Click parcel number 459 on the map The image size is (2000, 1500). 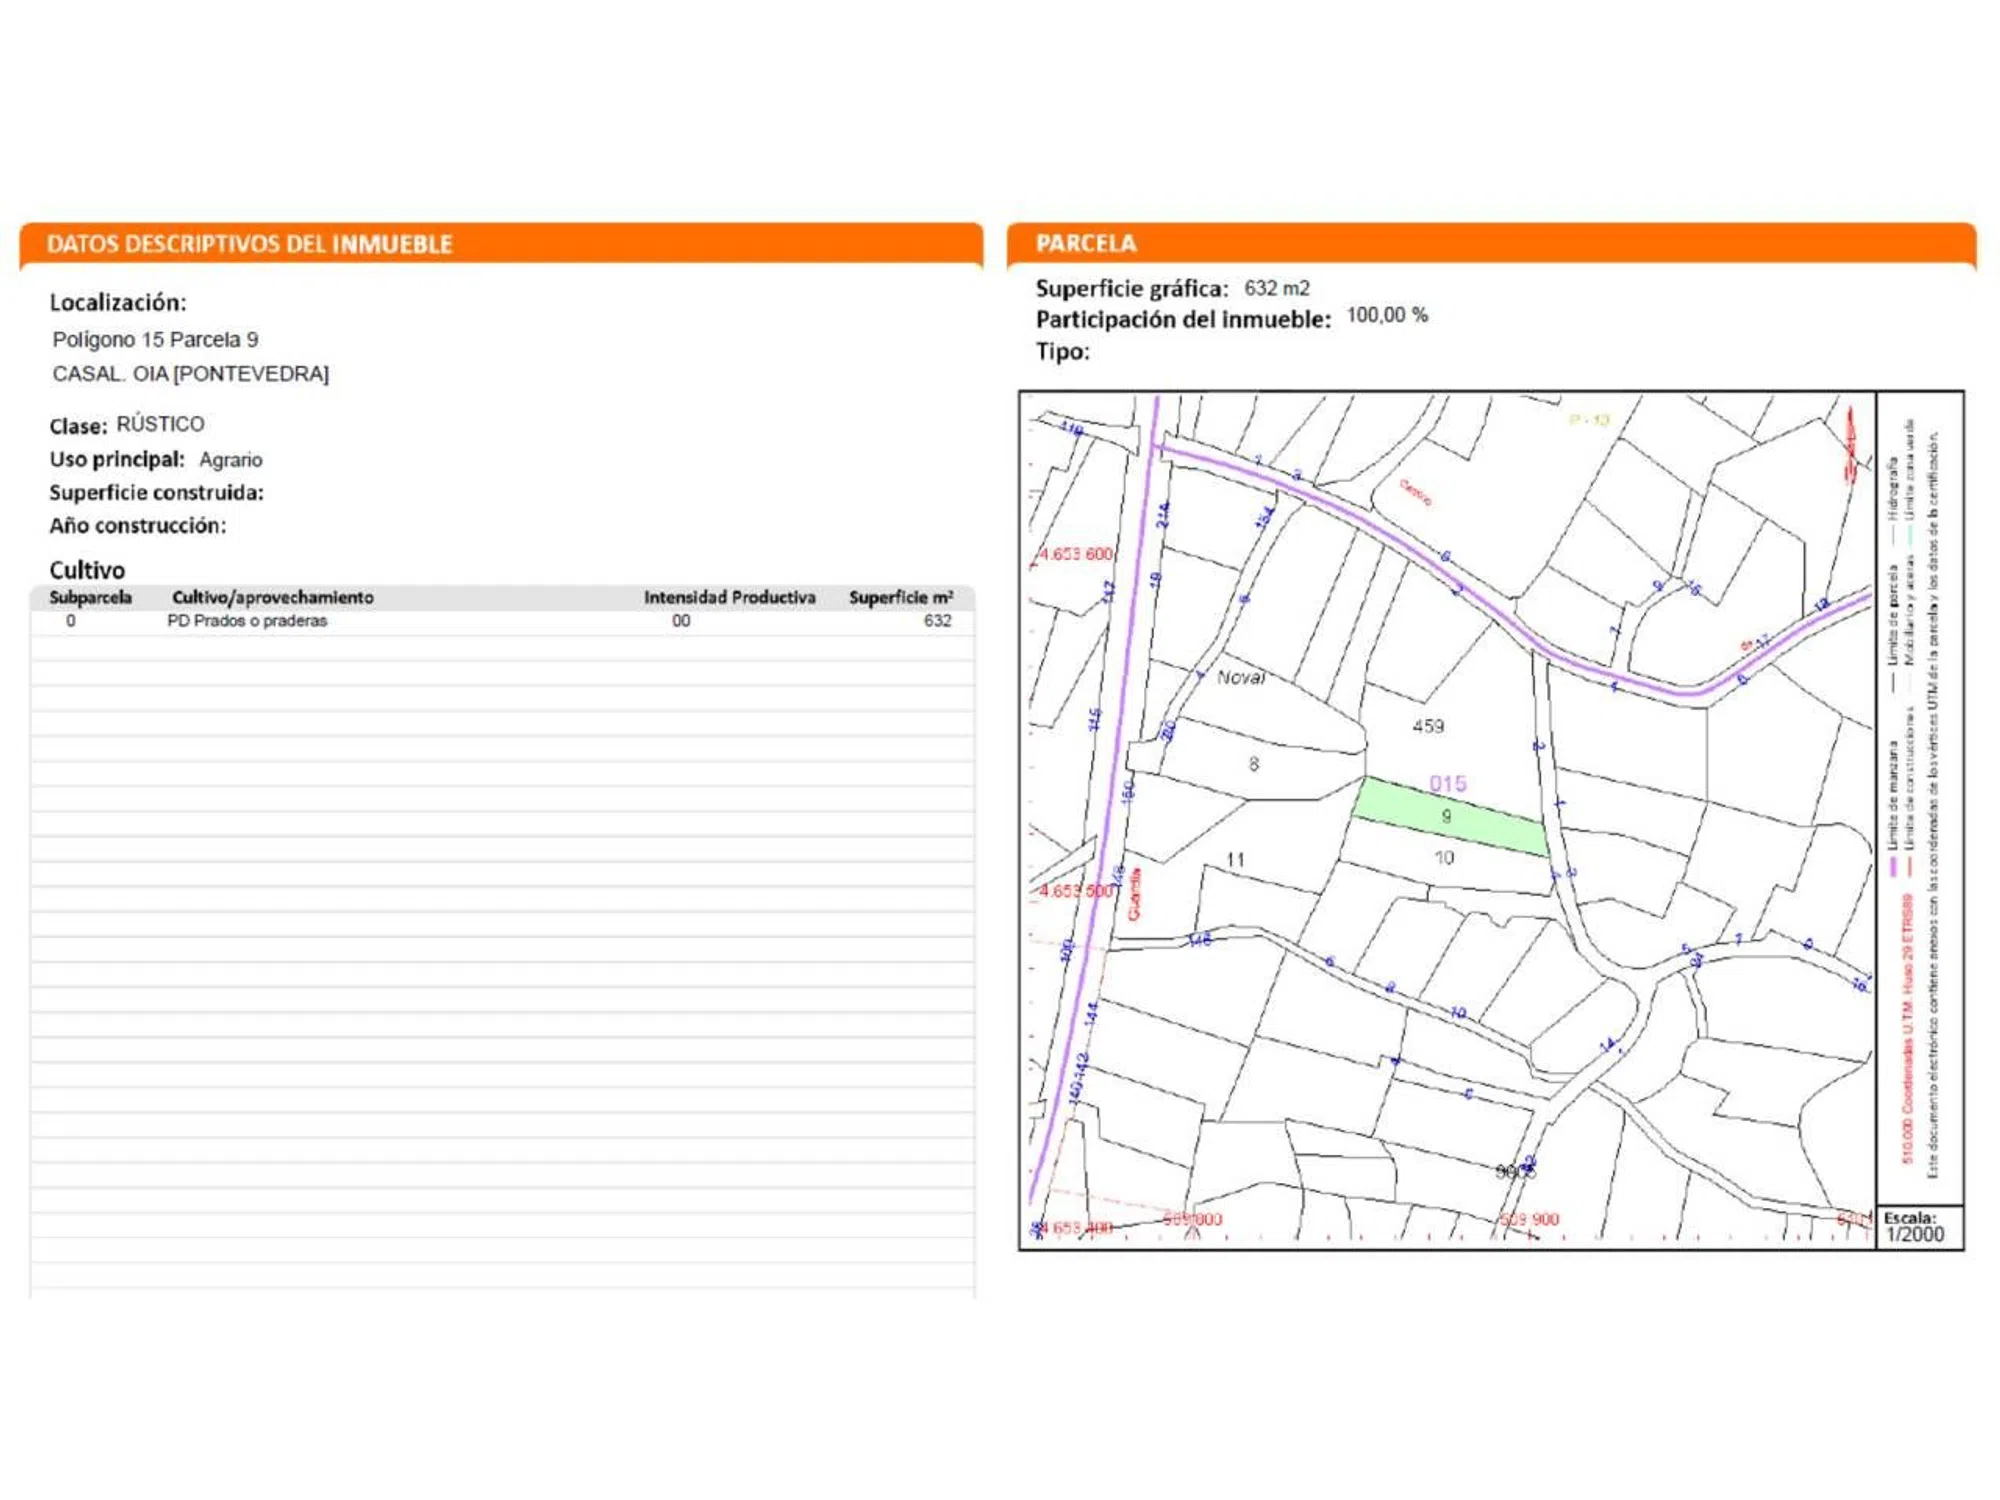[x=1428, y=726]
